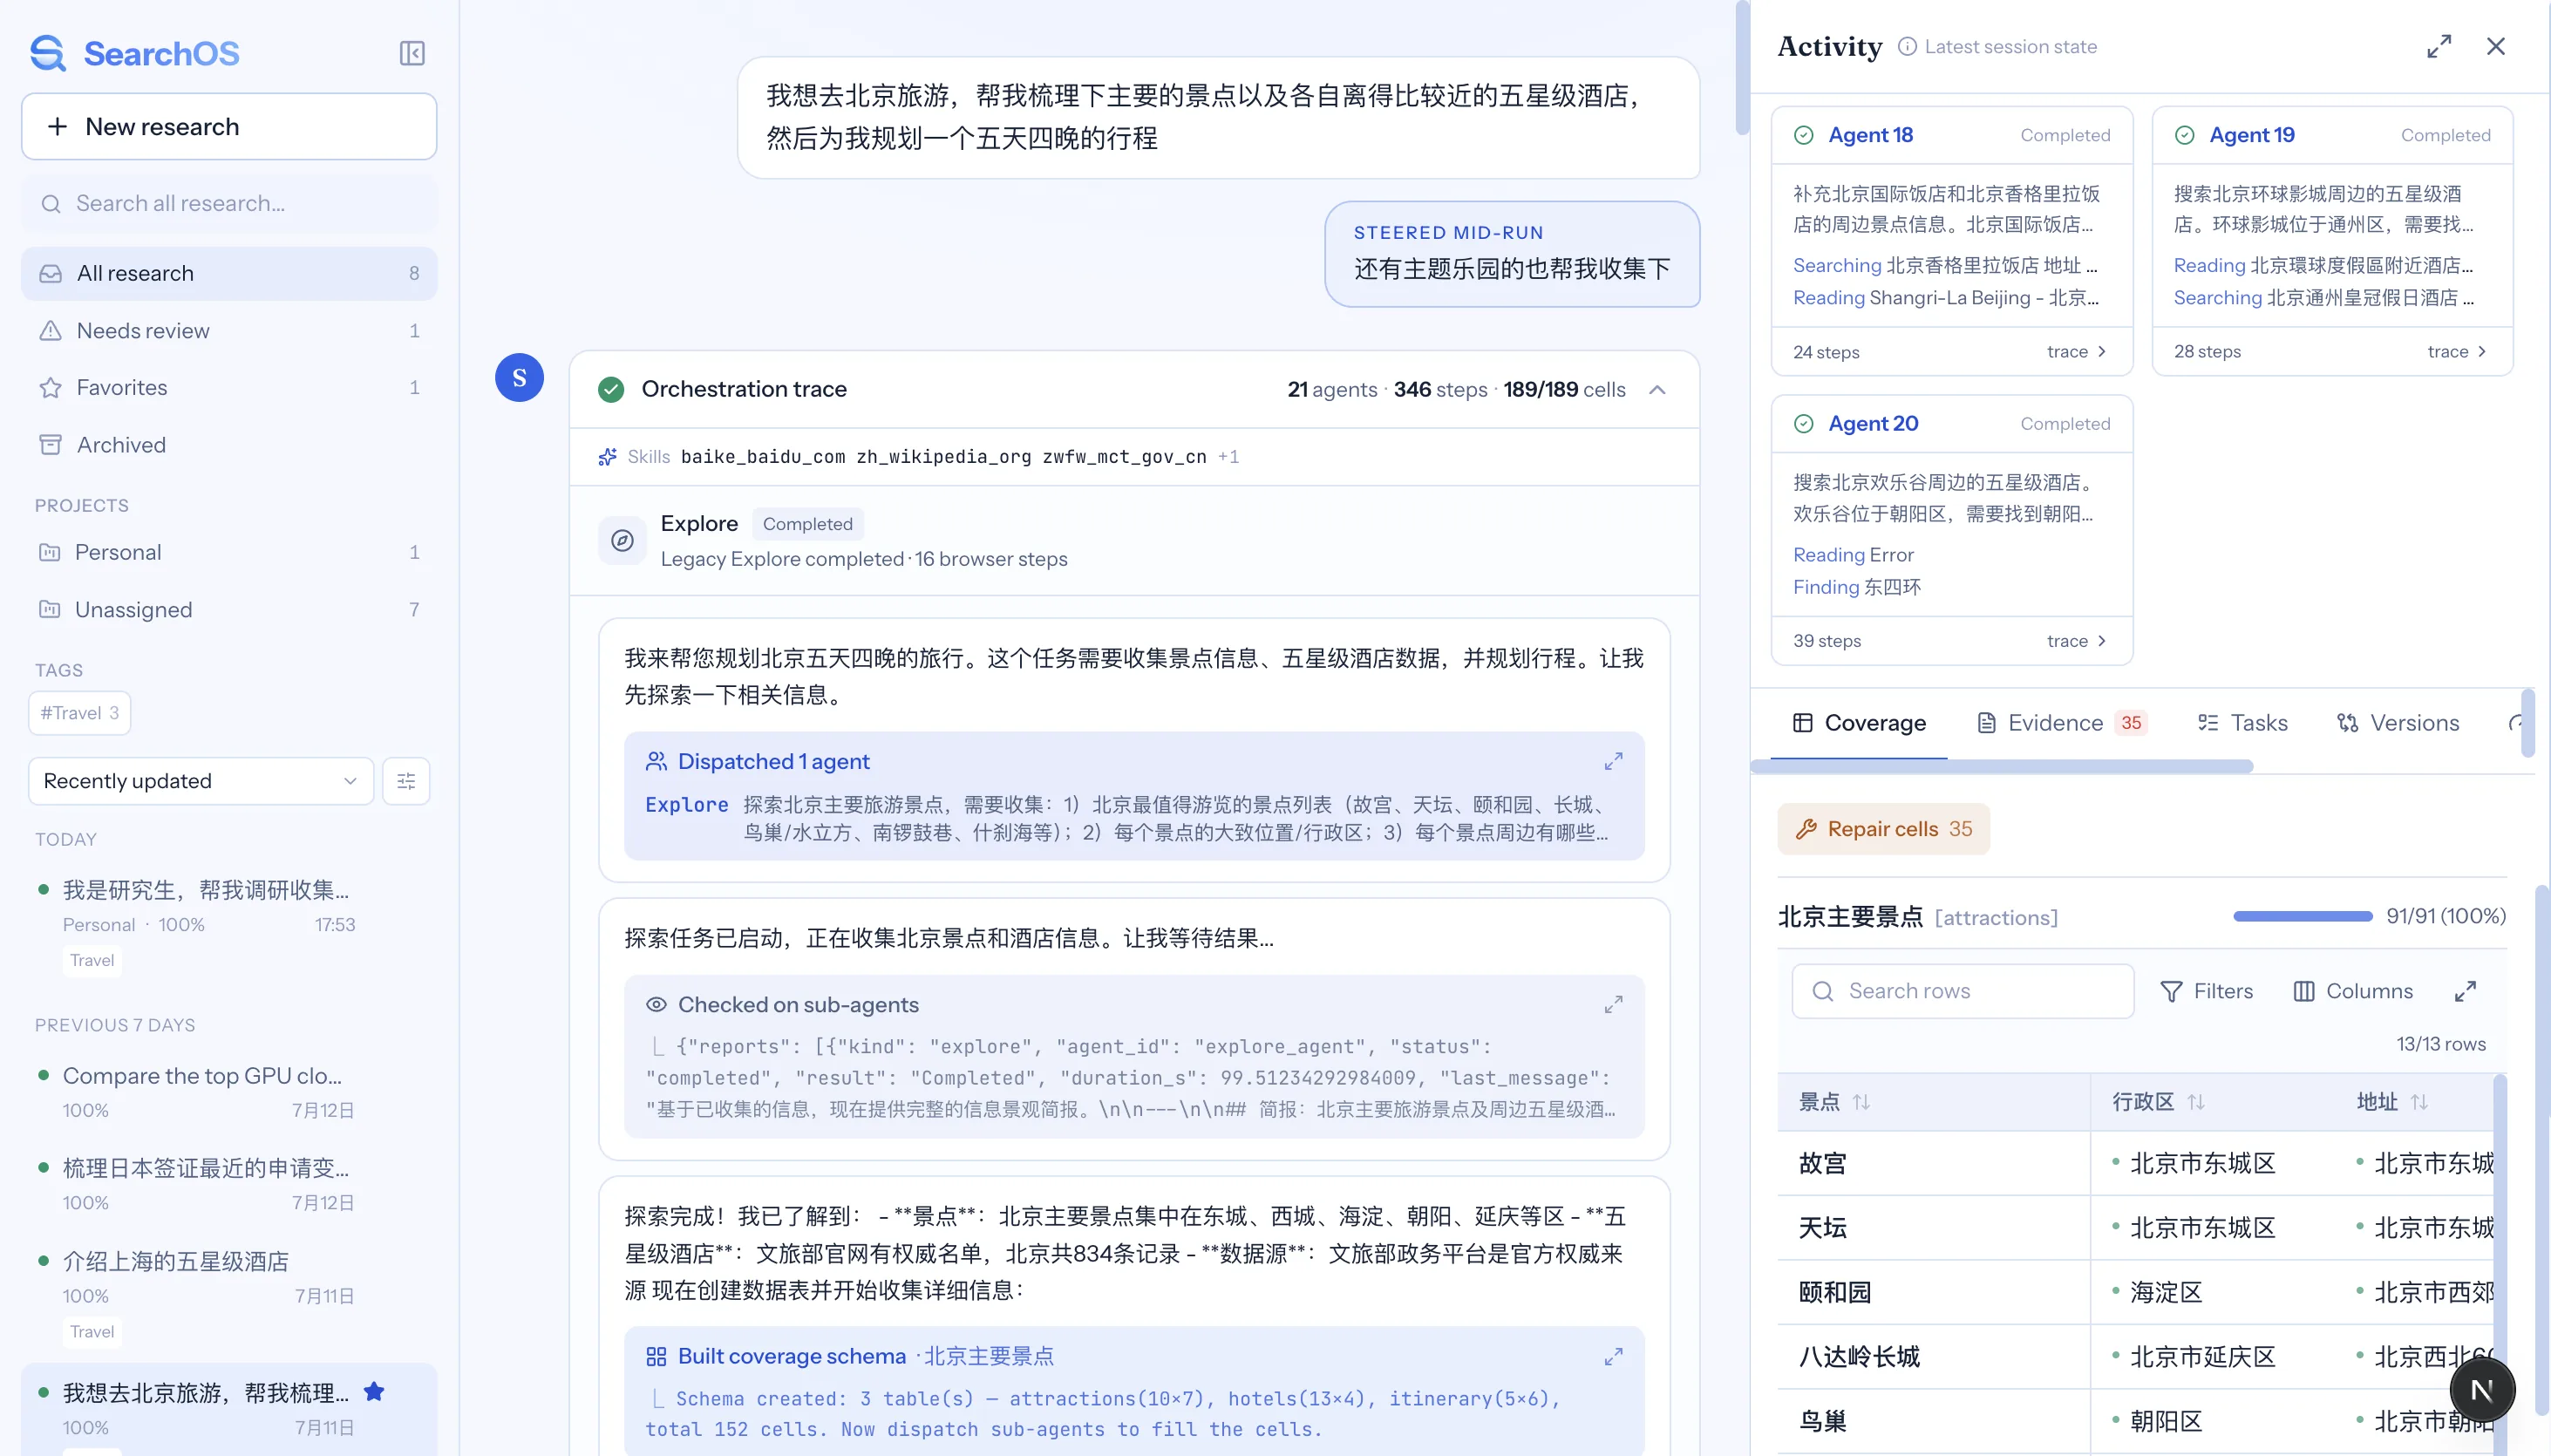The width and height of the screenshot is (2551, 1456).
Task: Open the filter settings icon beside Recently updated
Action: coord(406,781)
